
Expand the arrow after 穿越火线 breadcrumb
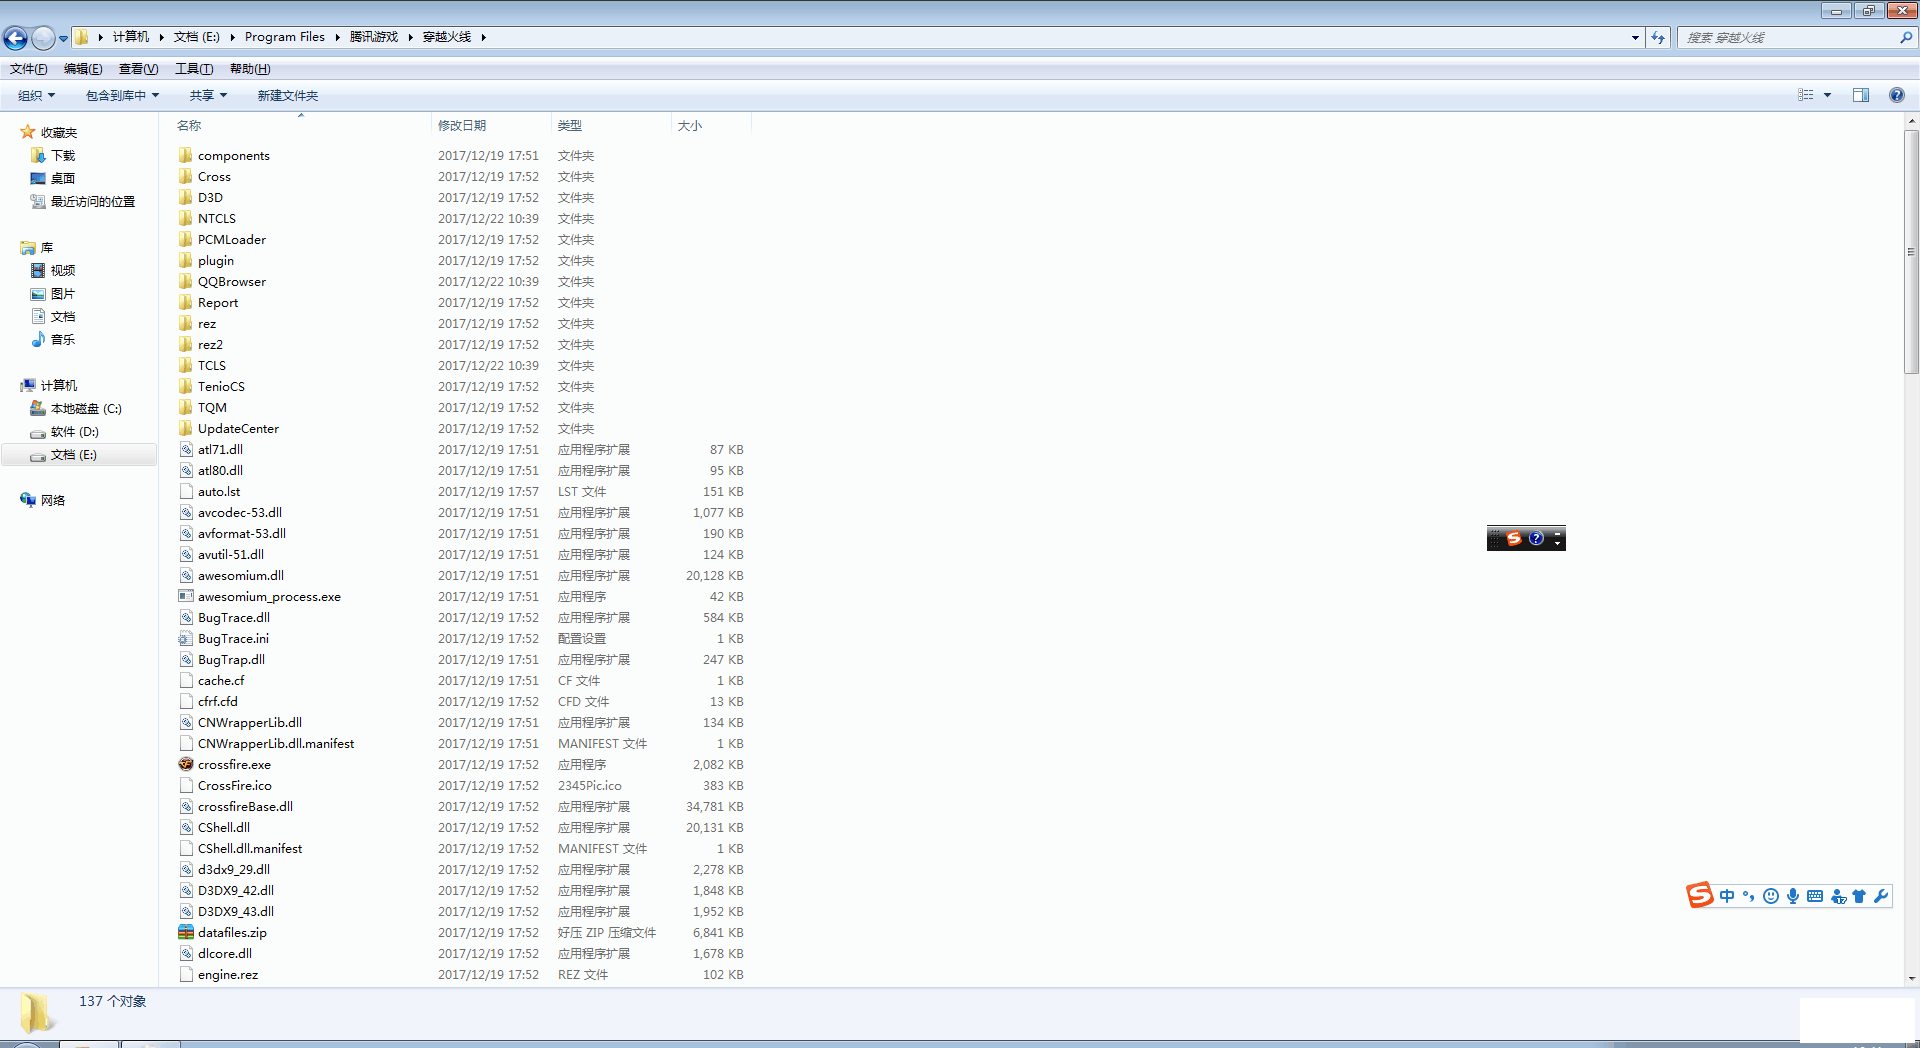[484, 37]
